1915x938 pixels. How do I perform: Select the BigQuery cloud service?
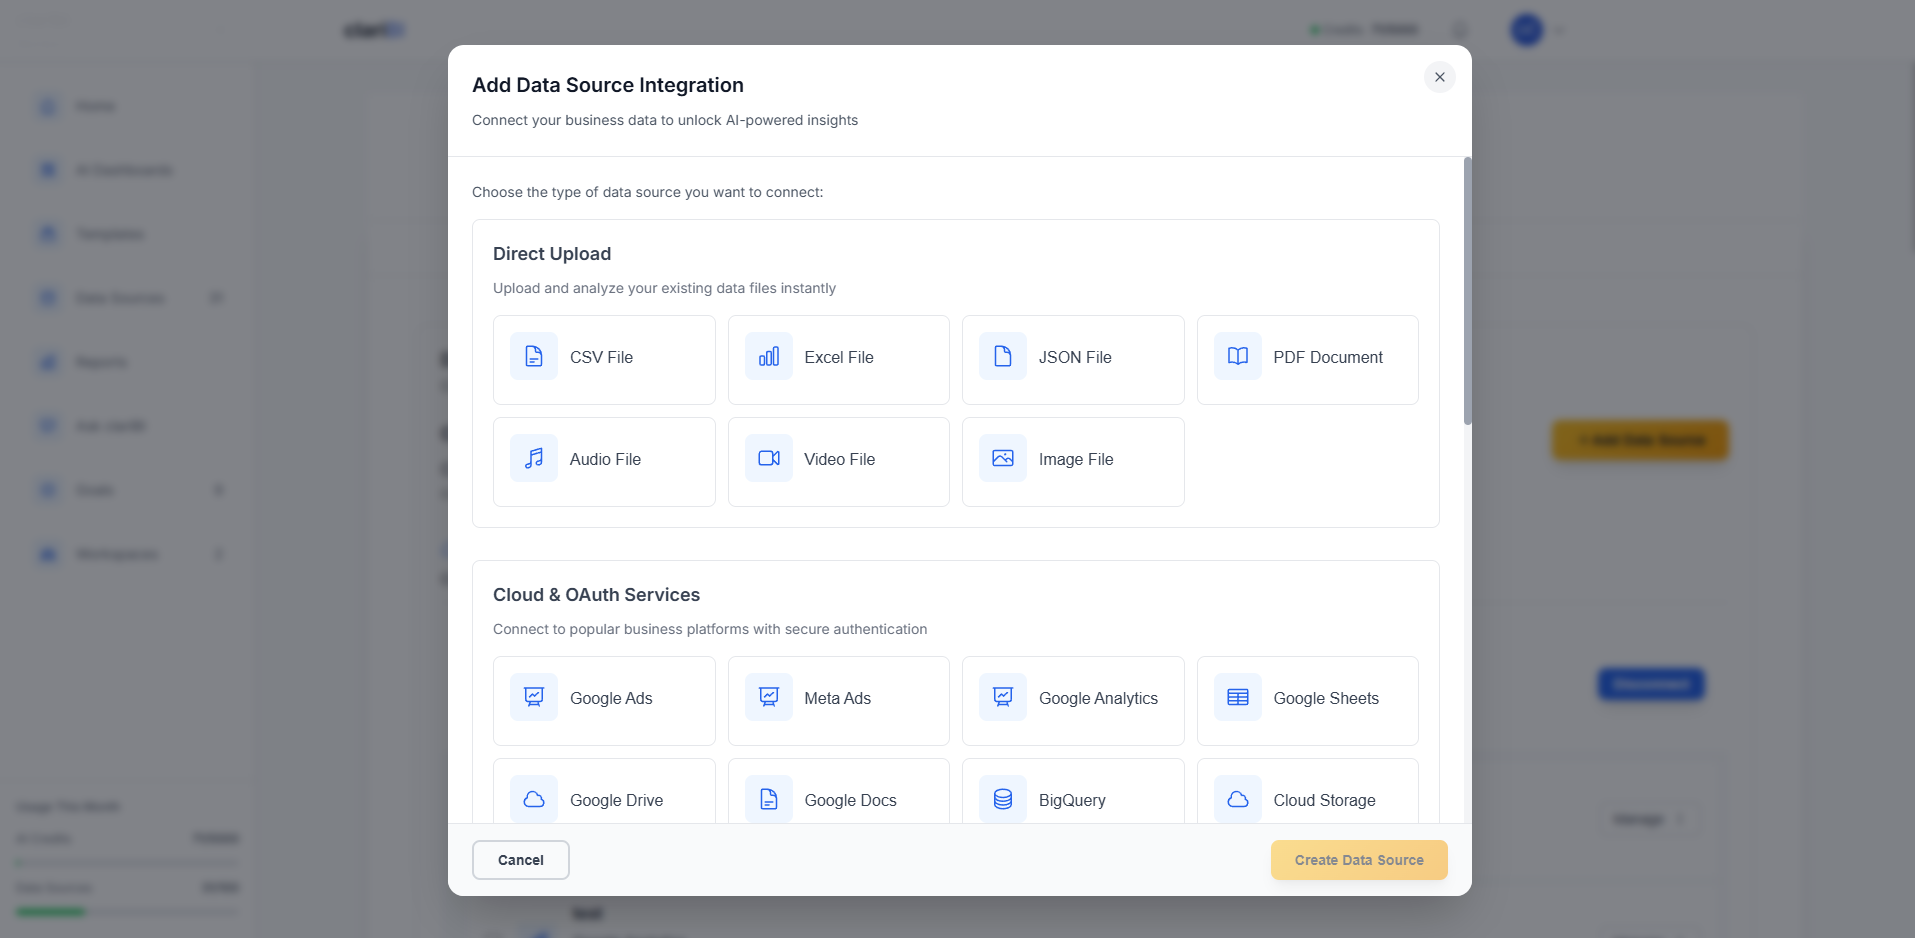(1073, 799)
